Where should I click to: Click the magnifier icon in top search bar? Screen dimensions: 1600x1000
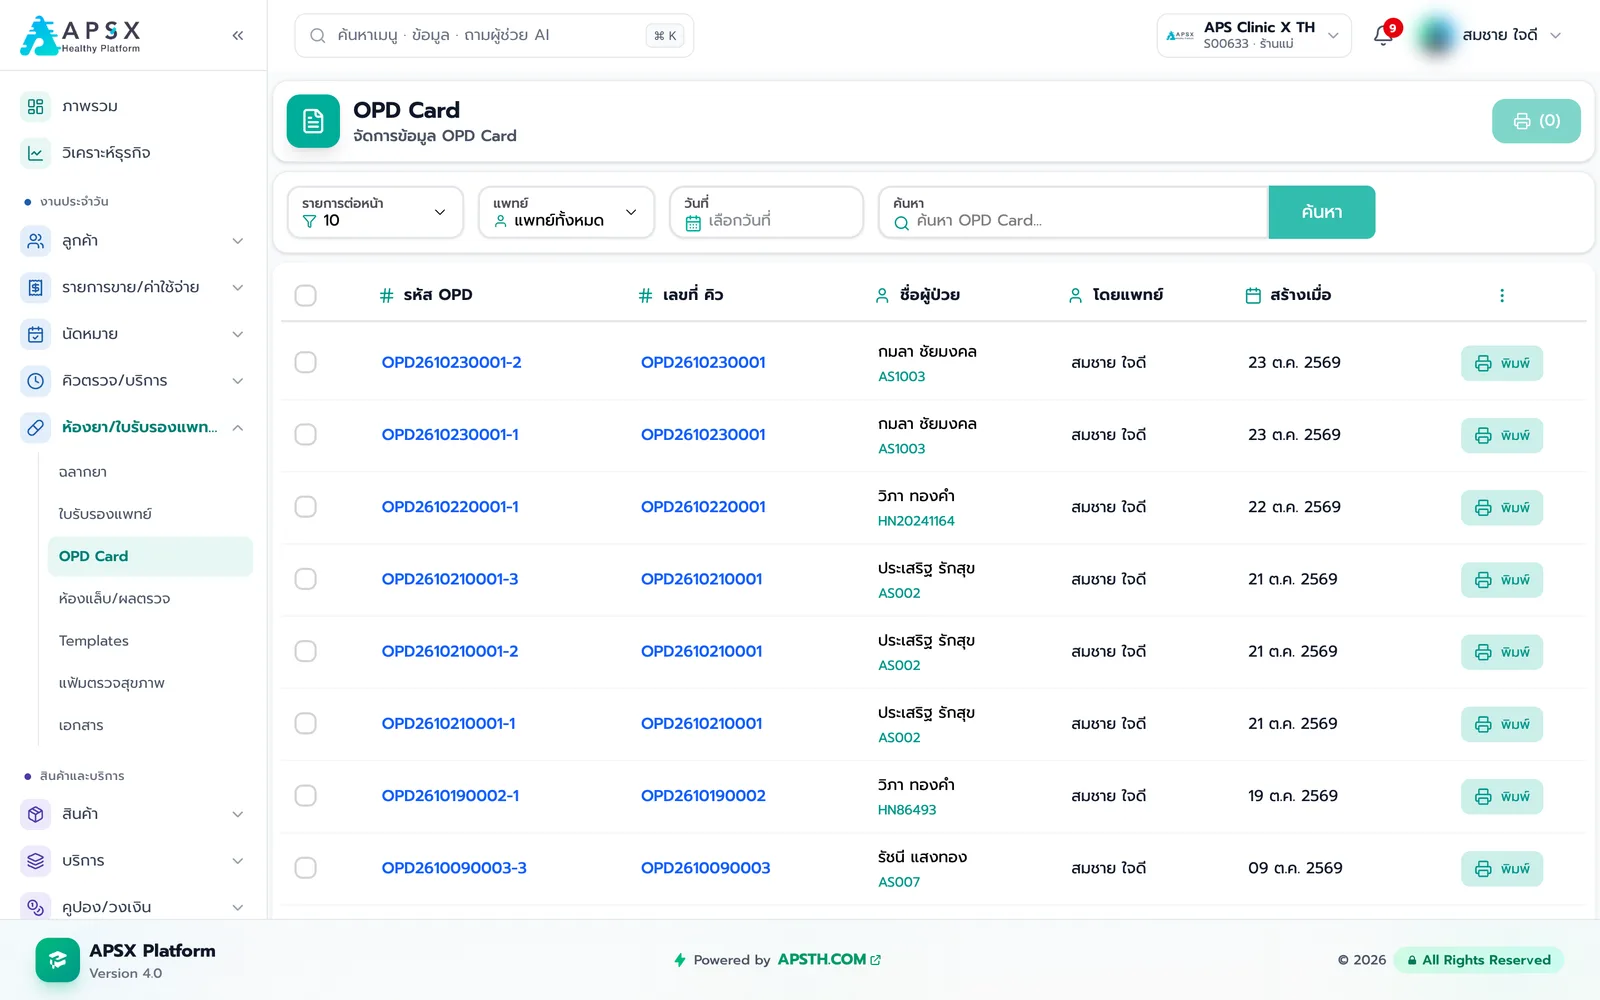tap(317, 36)
